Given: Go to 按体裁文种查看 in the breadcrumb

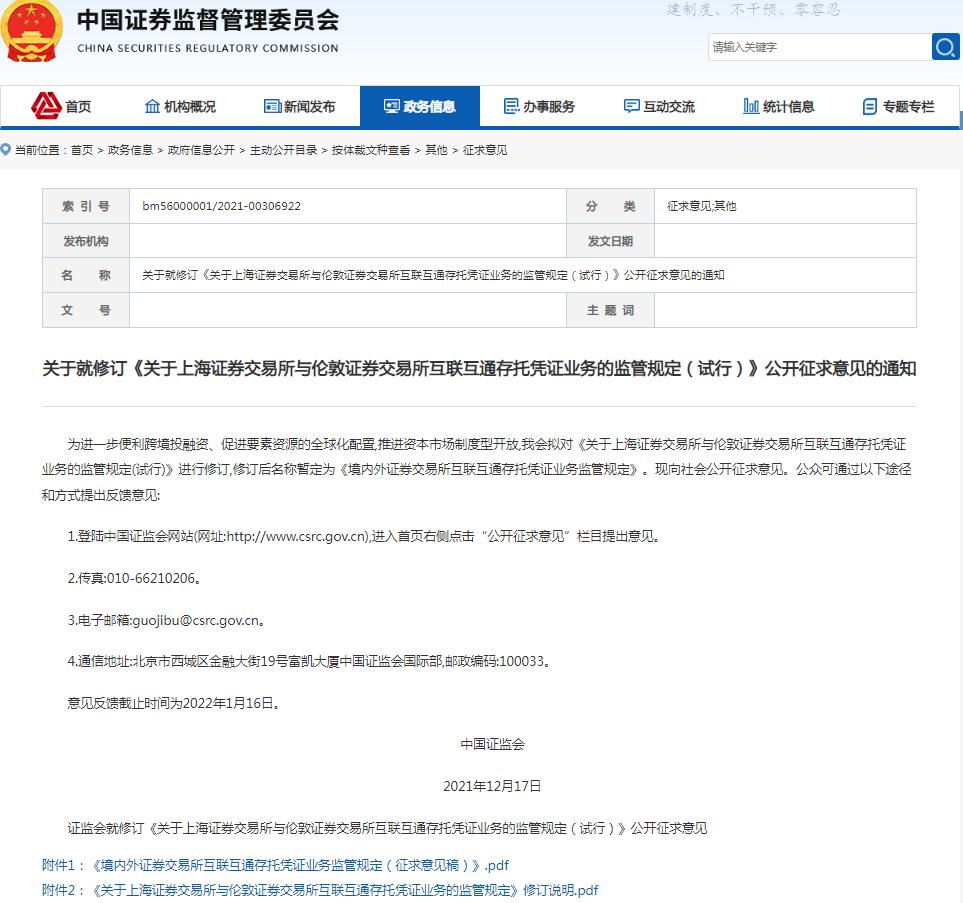Looking at the screenshot, I should 371,150.
